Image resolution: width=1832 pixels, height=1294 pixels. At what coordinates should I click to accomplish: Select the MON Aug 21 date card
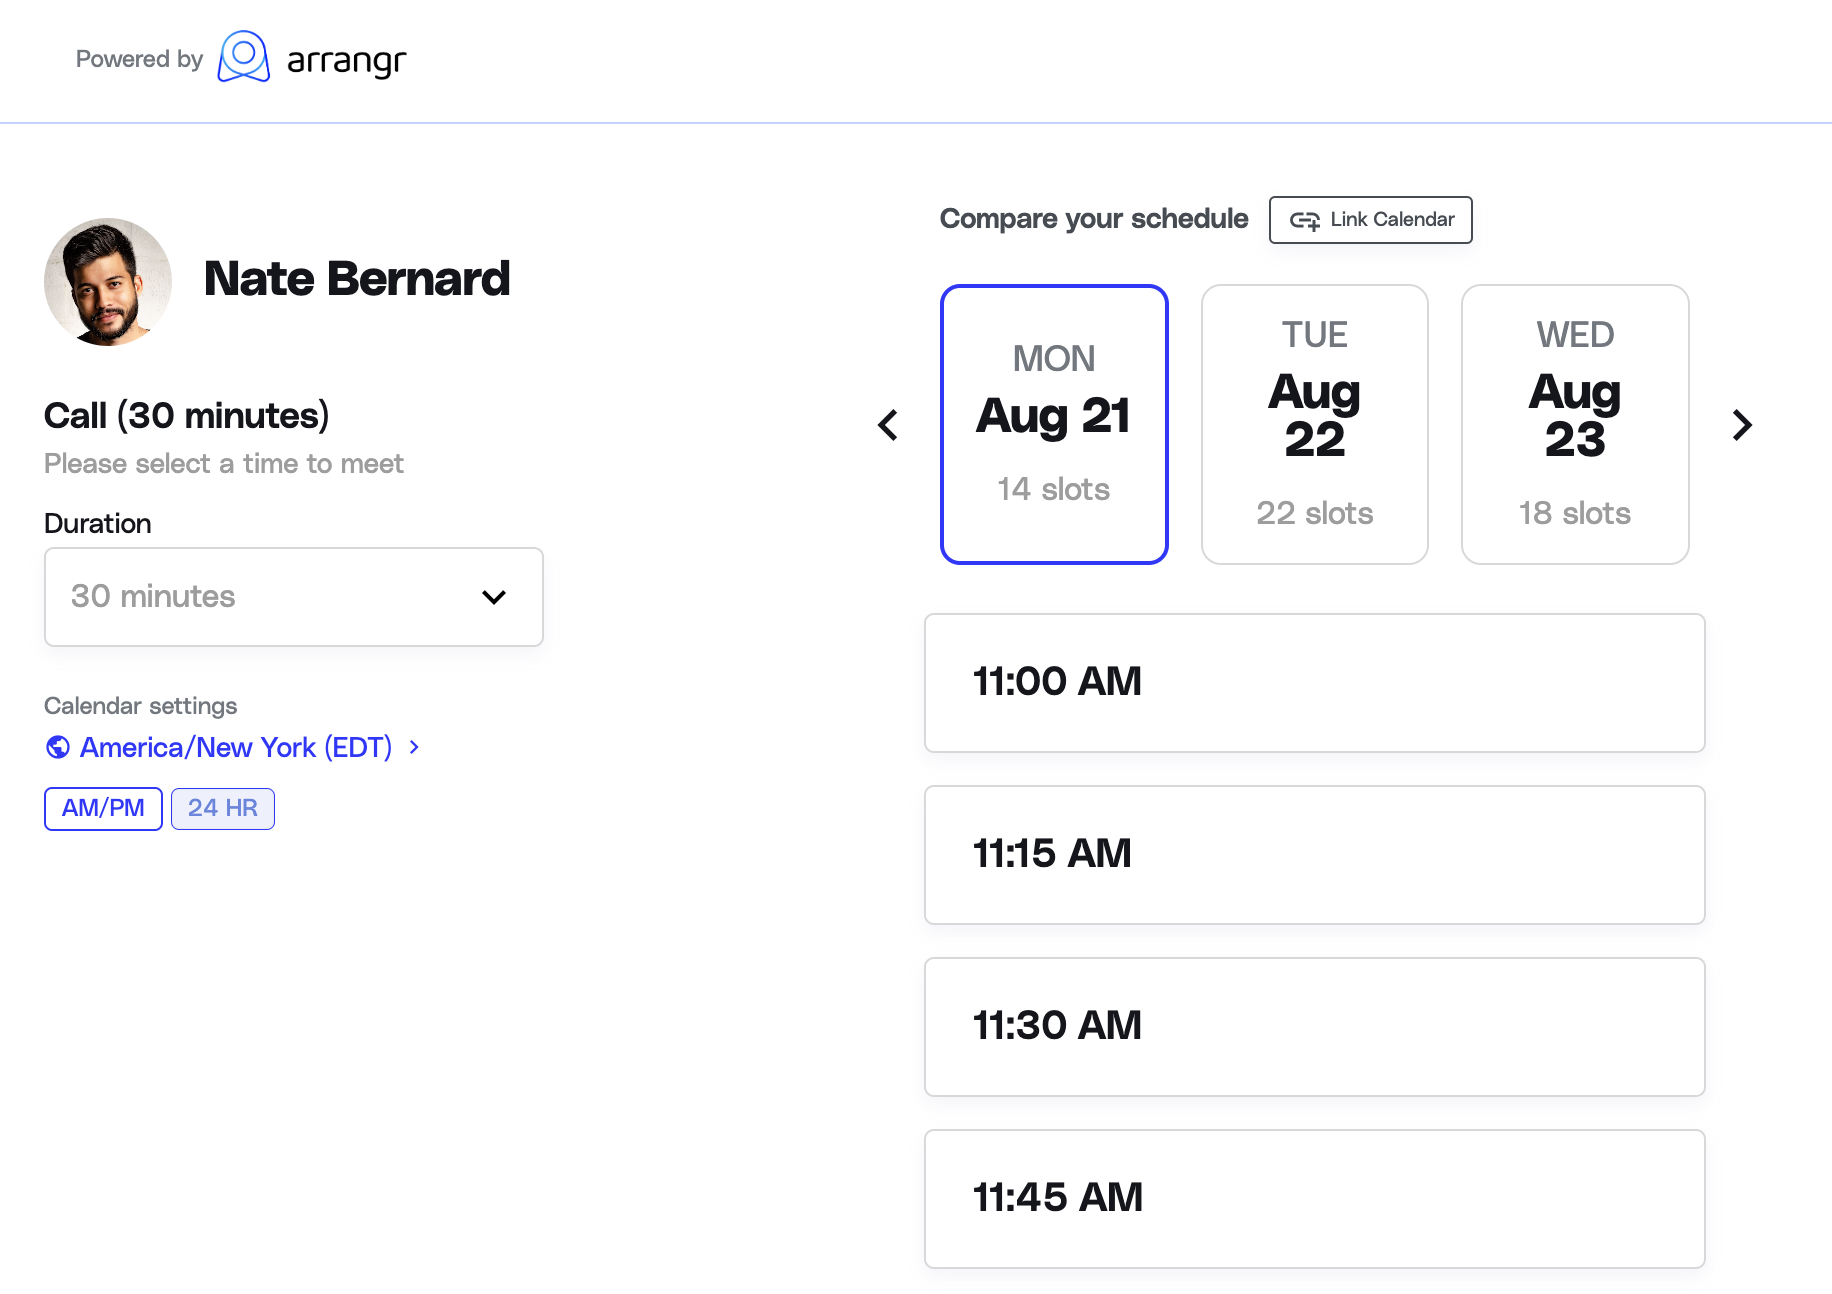coord(1054,425)
